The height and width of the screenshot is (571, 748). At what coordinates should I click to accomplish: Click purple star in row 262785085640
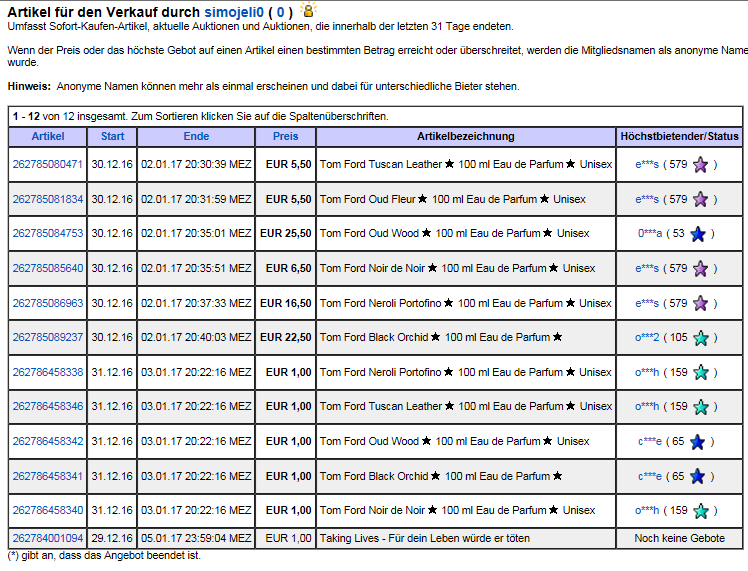[700, 269]
